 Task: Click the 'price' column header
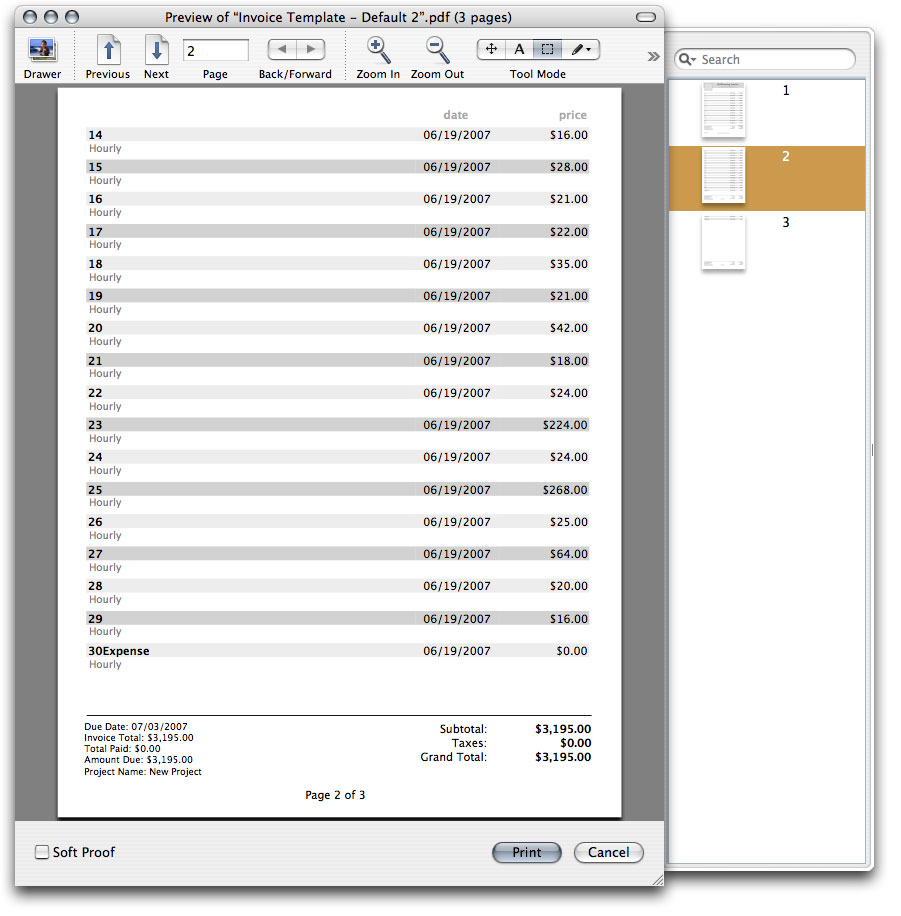(573, 115)
